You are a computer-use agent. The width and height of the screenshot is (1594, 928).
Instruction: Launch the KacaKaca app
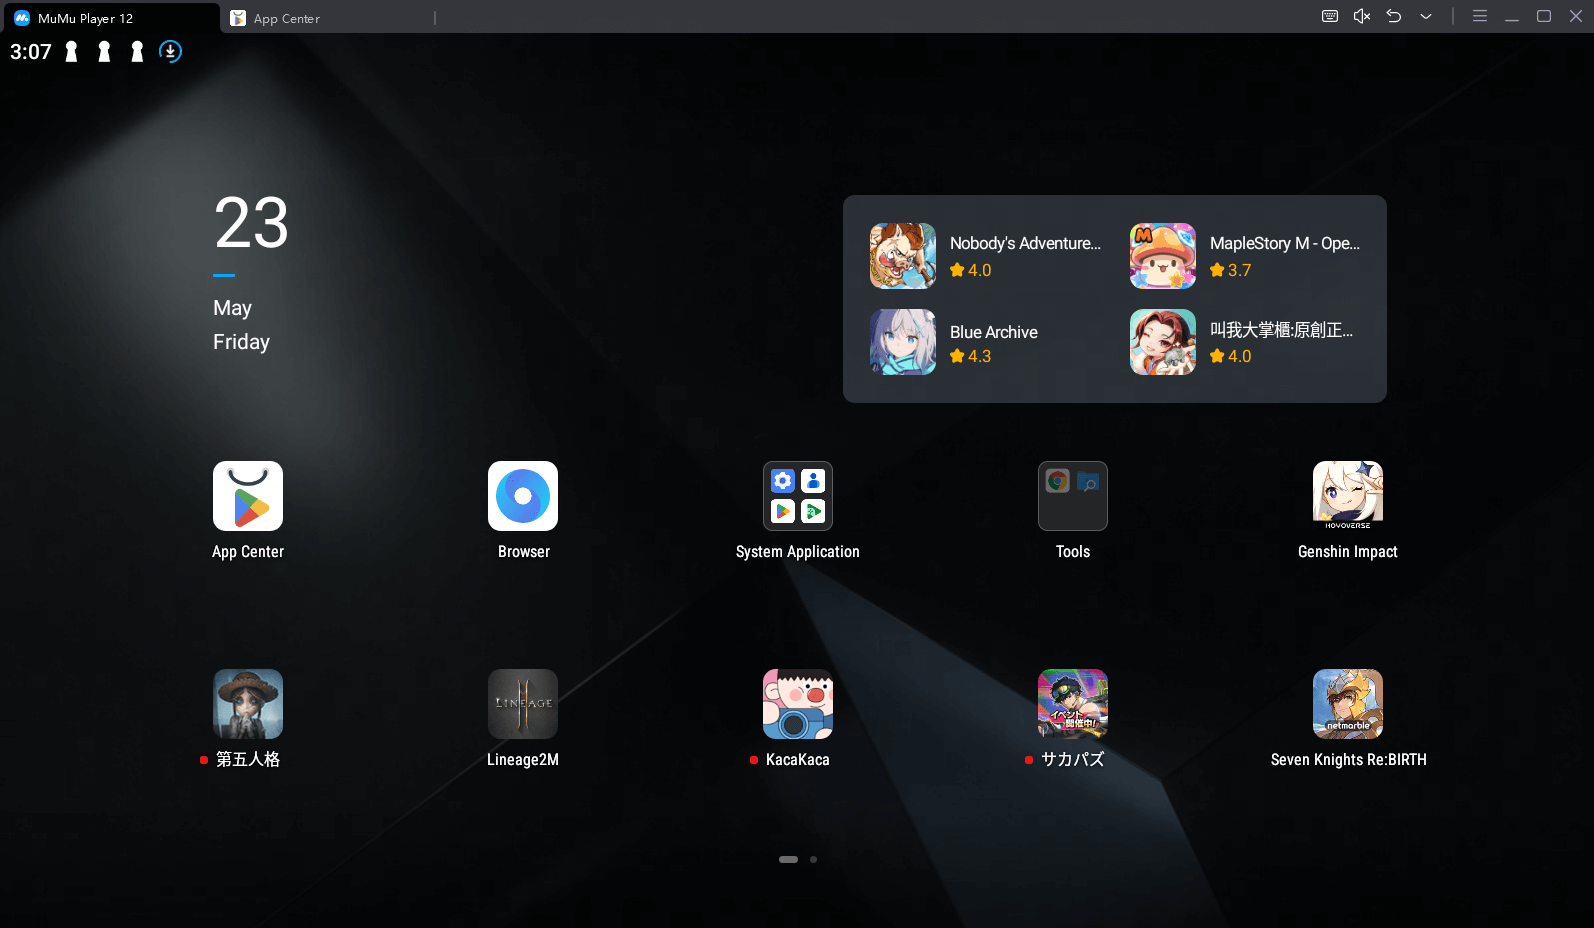(x=798, y=704)
